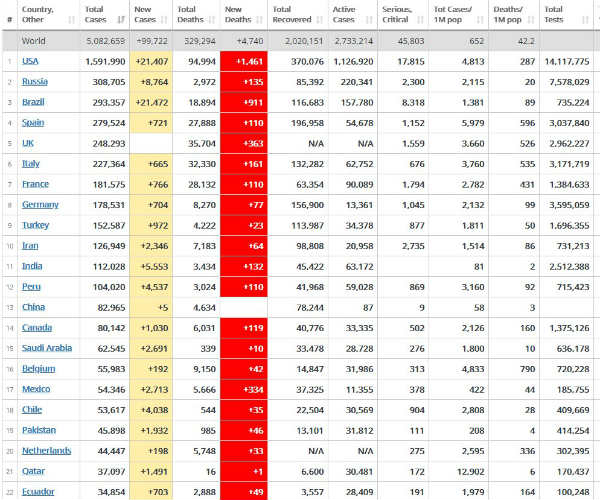
Task: Select Spain total recovered 196,958
Action: pos(308,123)
